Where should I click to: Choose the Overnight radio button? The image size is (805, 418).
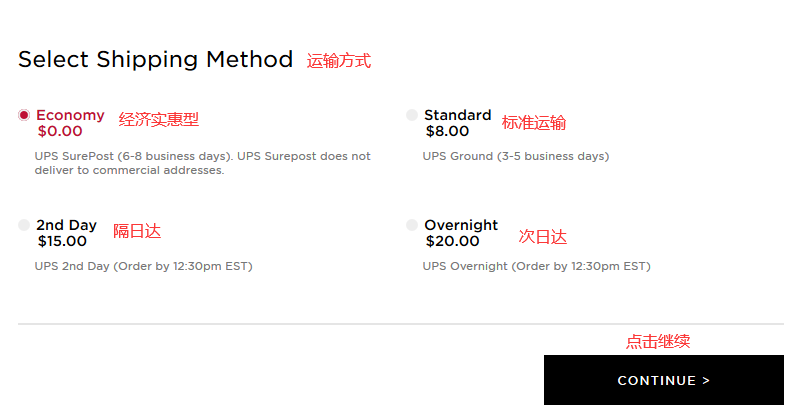[412, 225]
